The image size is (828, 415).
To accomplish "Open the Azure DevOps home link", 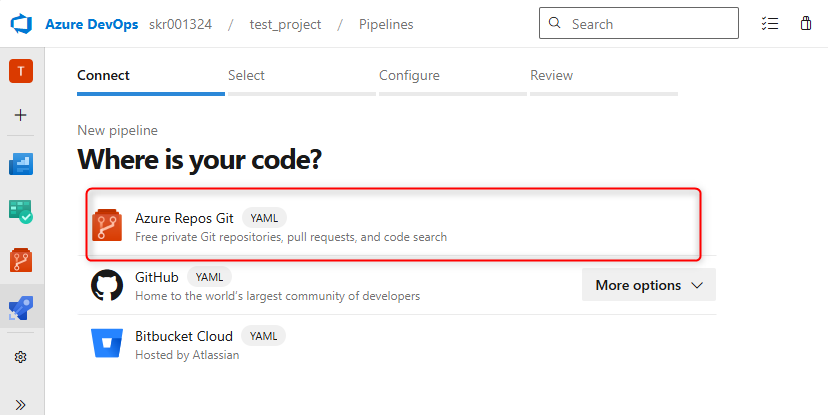I will pos(91,24).
